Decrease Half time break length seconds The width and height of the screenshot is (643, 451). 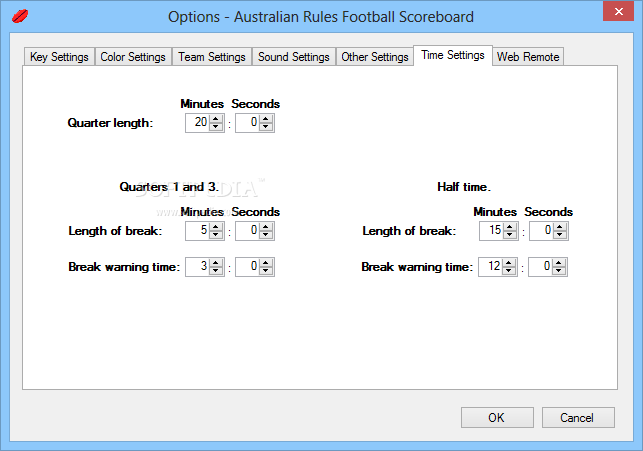[559, 235]
